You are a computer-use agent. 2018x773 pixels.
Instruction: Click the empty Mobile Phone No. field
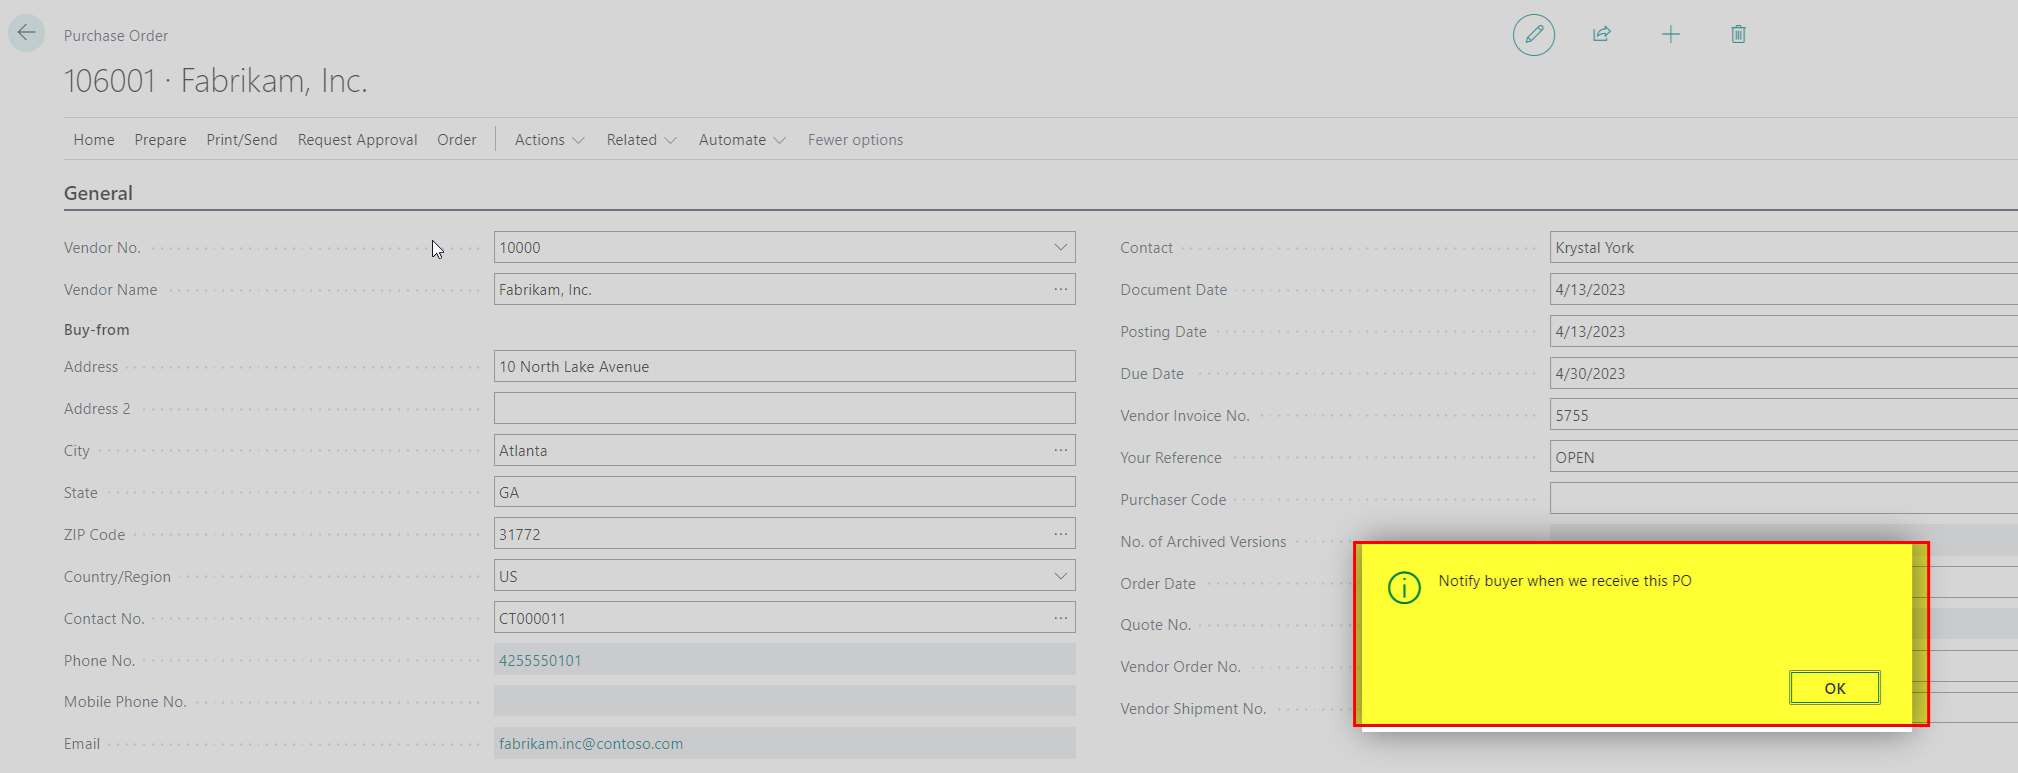click(784, 701)
